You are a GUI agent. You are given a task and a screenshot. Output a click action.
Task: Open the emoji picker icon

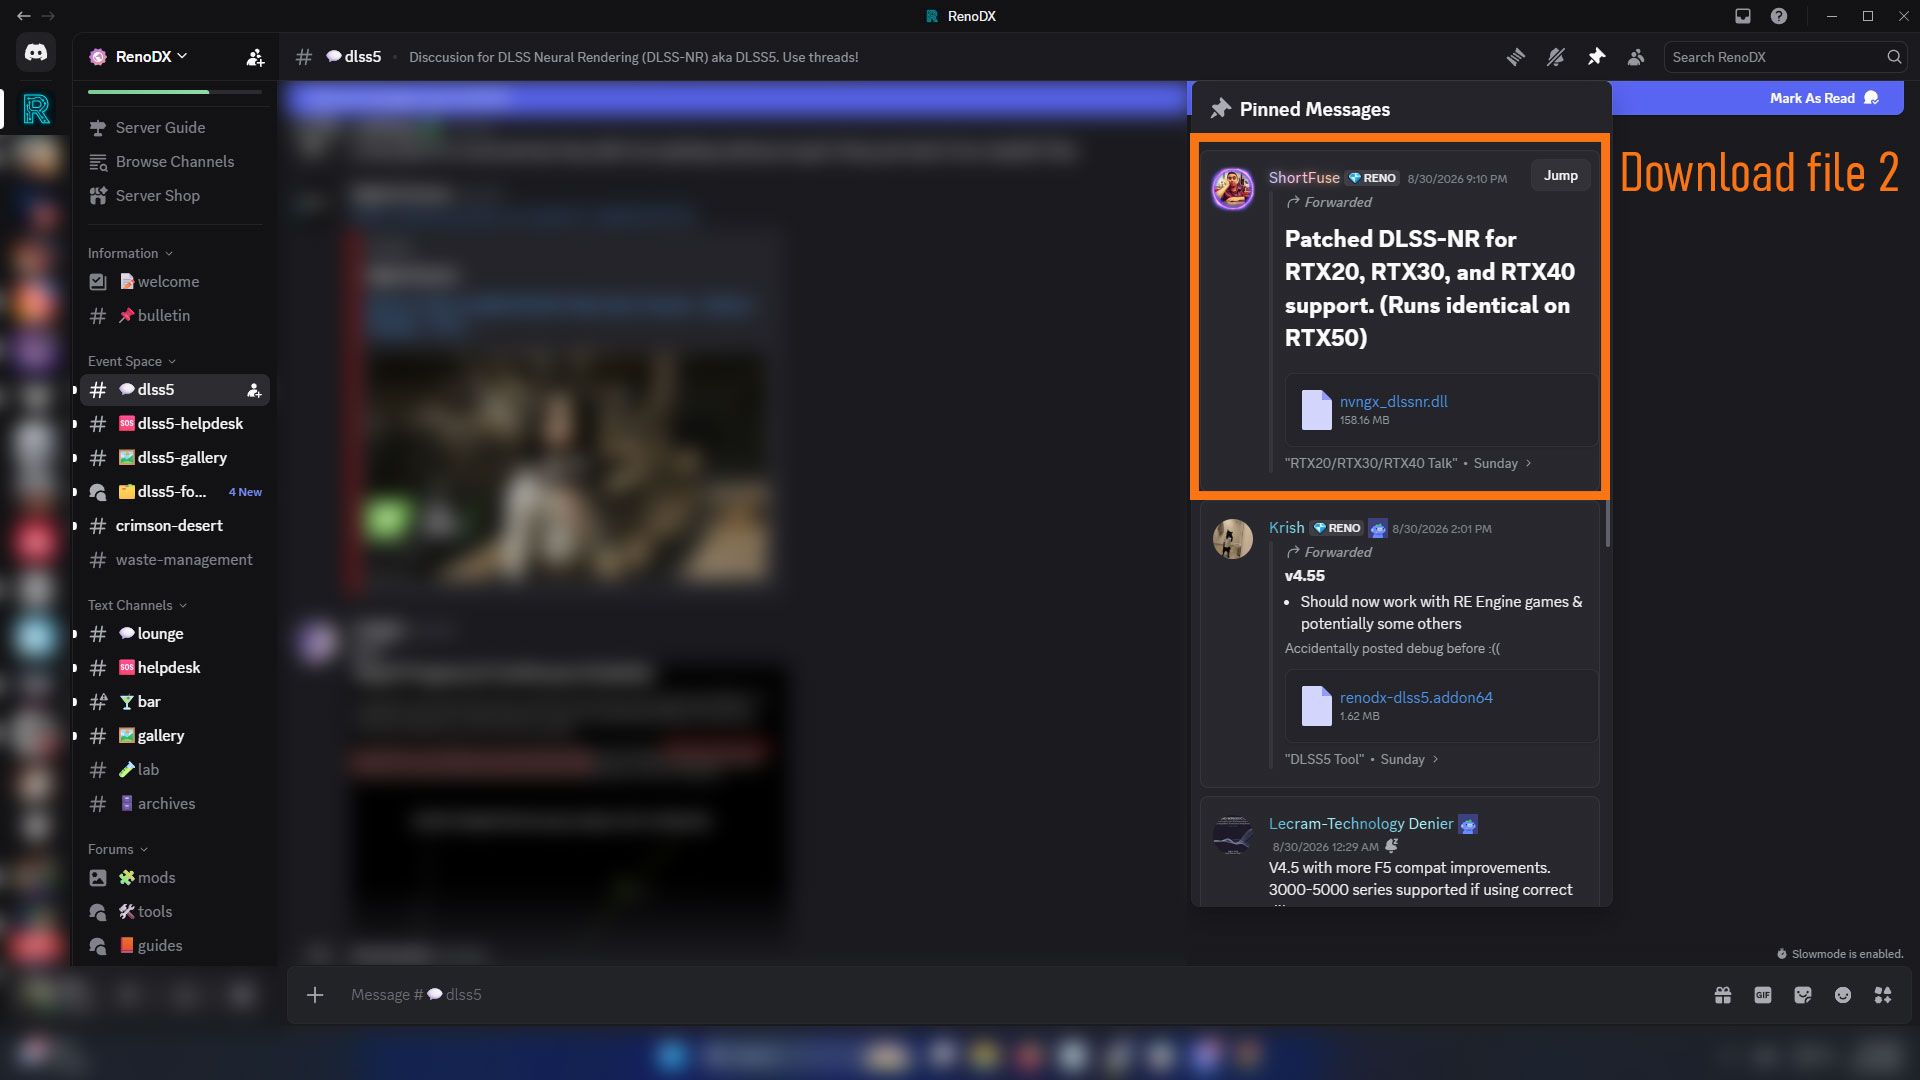[1843, 994]
